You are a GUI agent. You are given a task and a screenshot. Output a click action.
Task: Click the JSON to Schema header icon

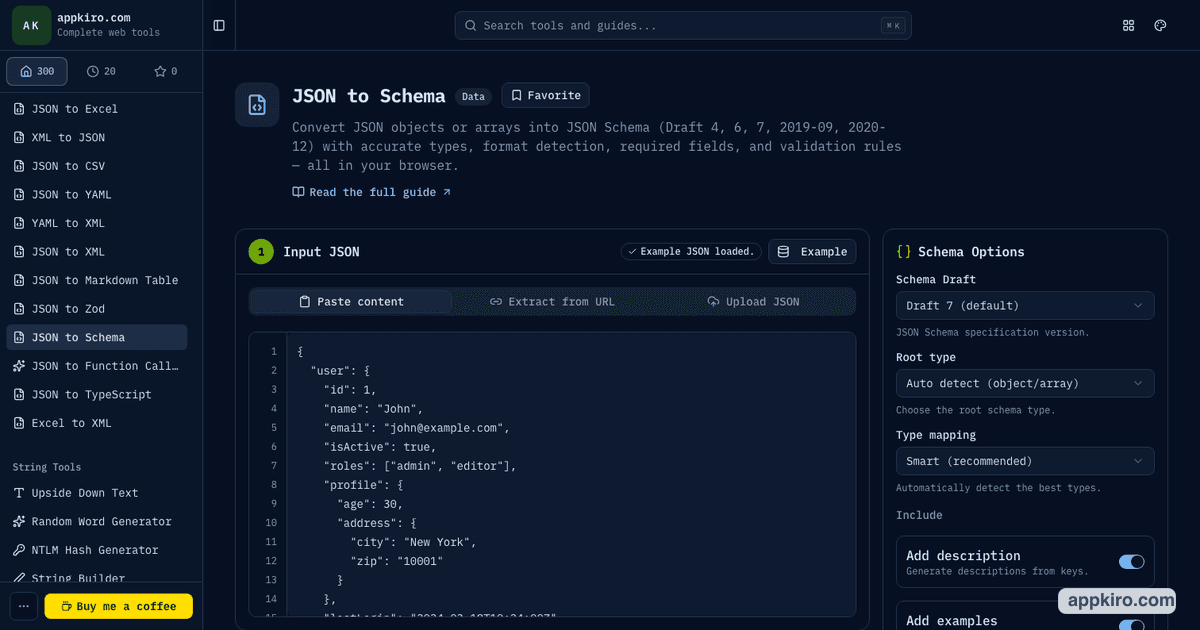257,104
